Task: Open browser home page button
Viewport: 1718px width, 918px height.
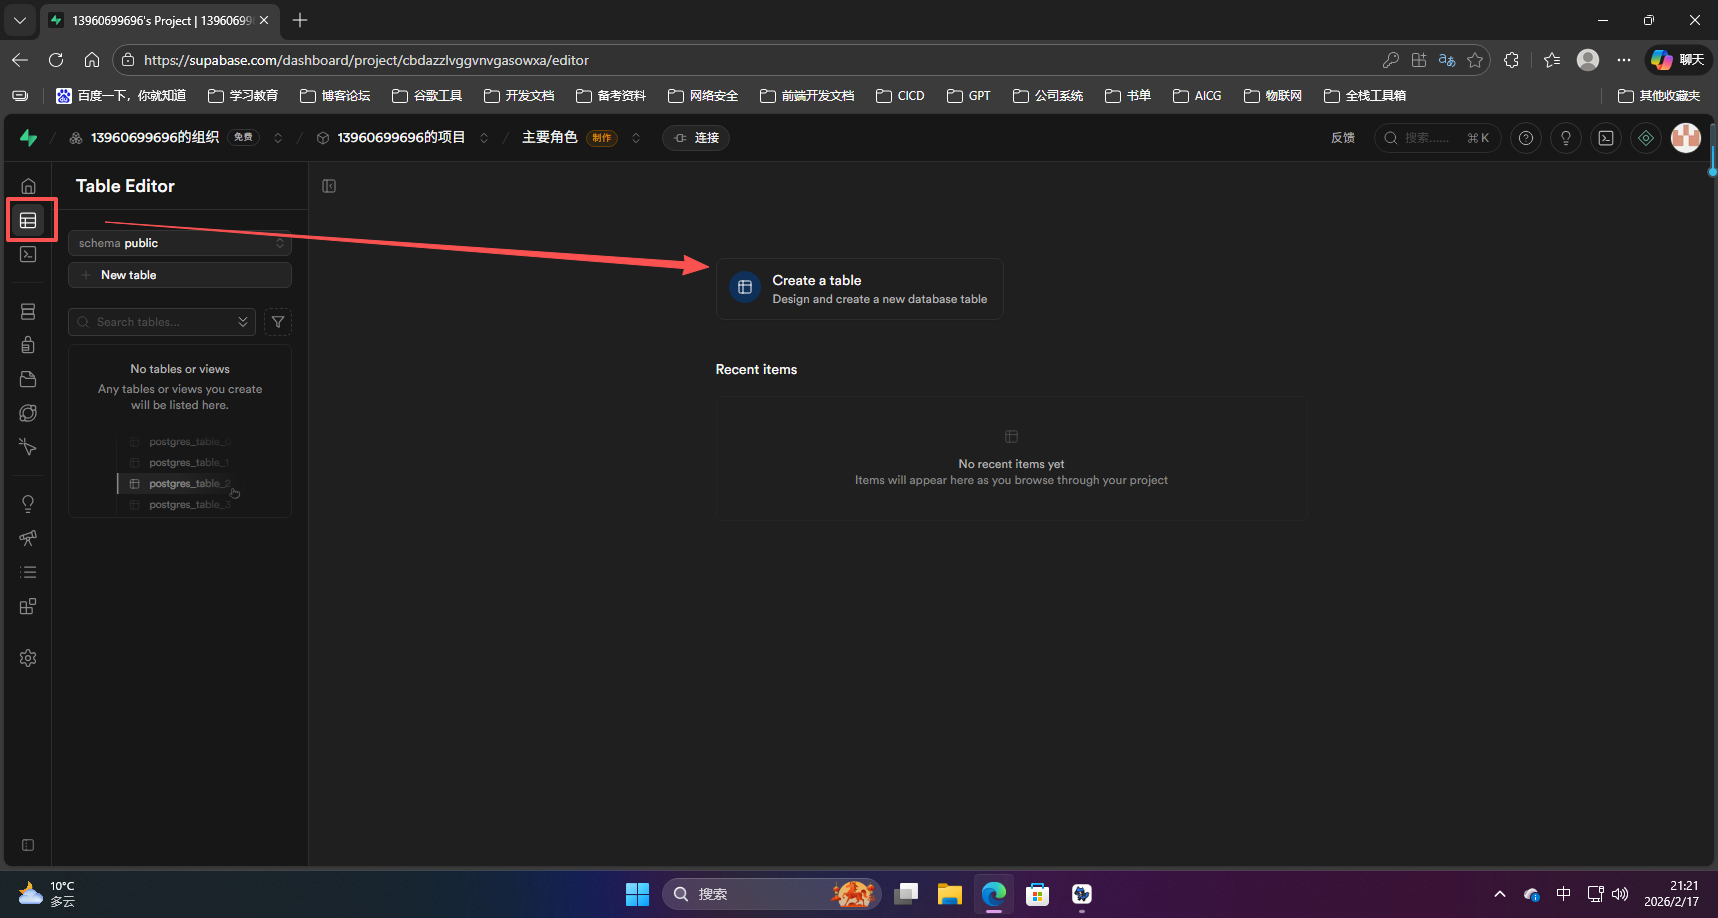Action: [92, 60]
